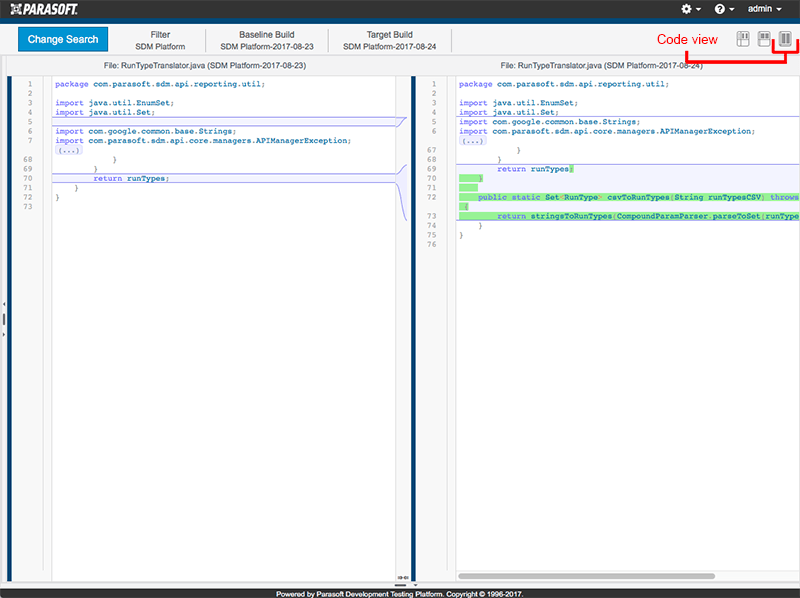Click the small down arrow on the bottom splitter
This screenshot has height=598, width=800.
pyautogui.click(x=415, y=585)
